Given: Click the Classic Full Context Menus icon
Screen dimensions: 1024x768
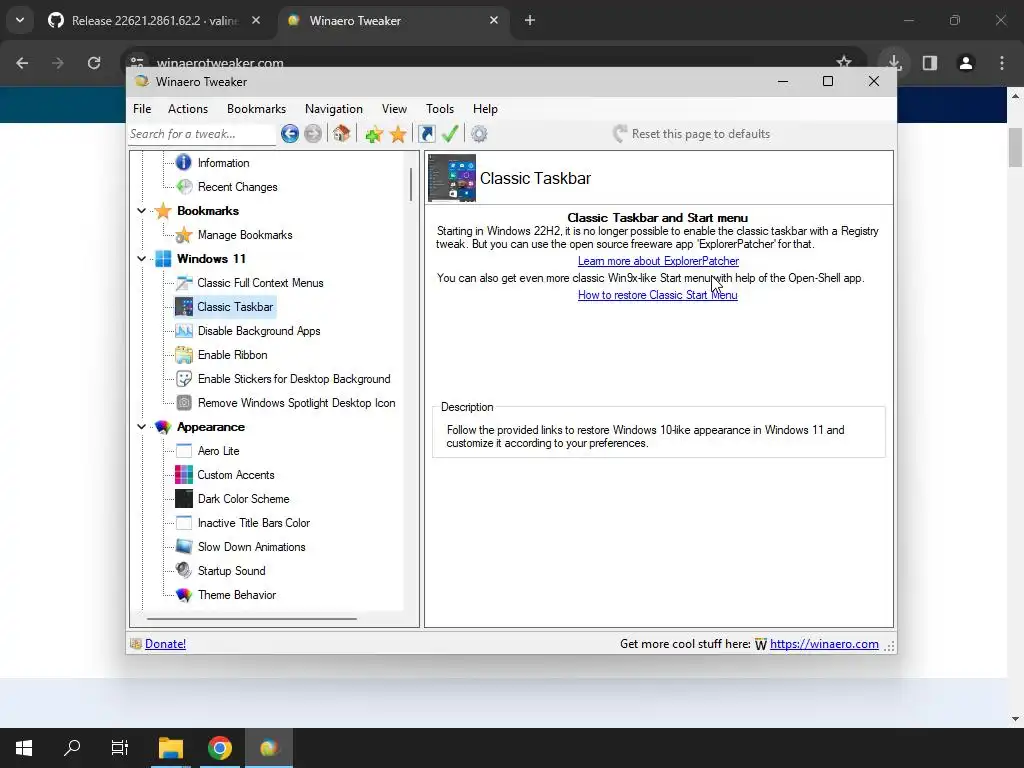Looking at the screenshot, I should click(184, 283).
